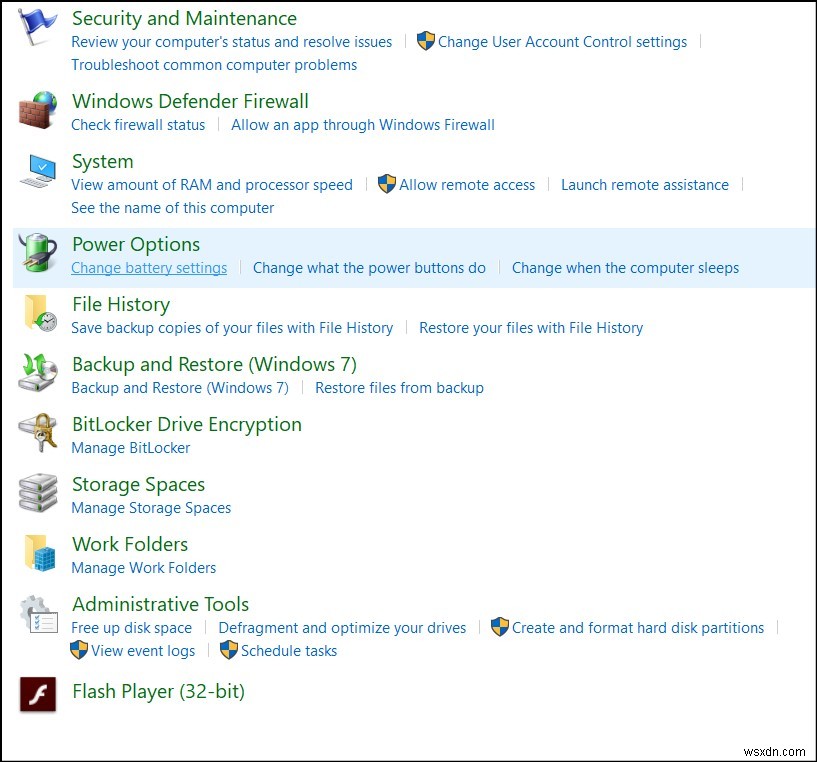Click Free up disk space

tap(132, 628)
